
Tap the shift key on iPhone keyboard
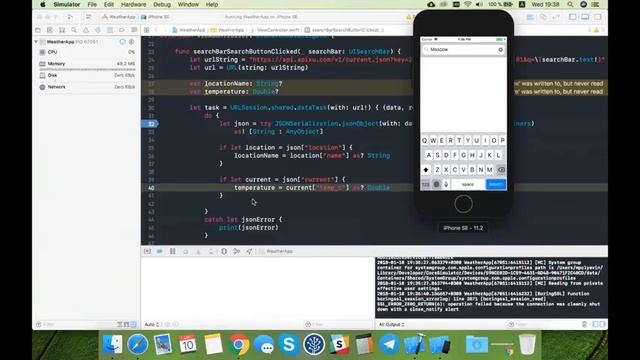426,170
